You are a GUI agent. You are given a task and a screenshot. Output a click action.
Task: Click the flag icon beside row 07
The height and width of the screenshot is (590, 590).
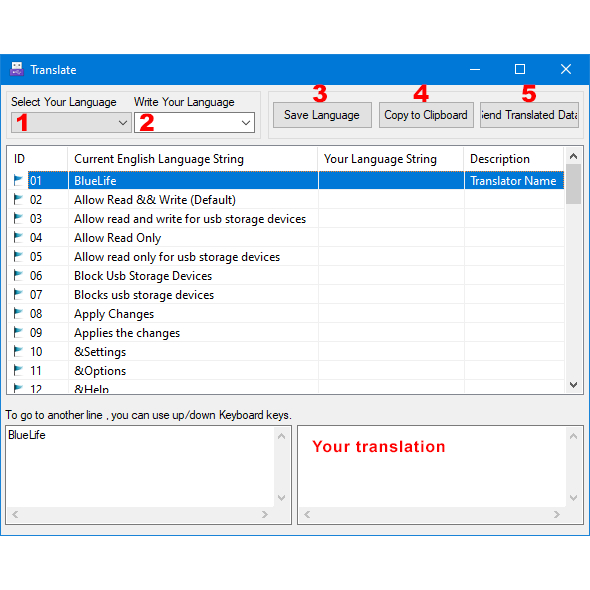click(18, 294)
